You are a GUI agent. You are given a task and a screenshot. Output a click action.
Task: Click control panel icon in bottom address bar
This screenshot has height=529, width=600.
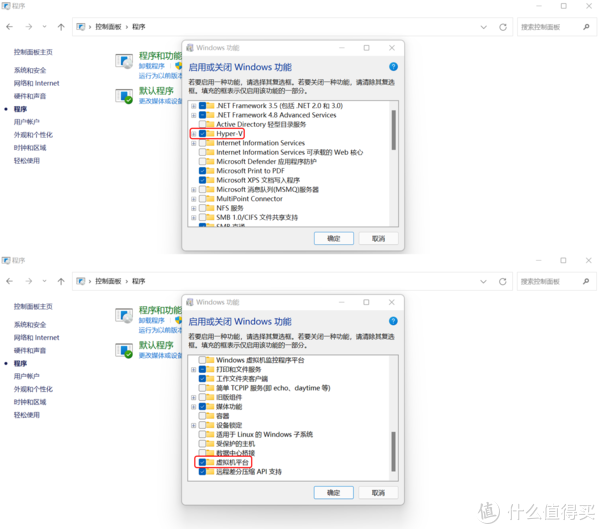(x=81, y=281)
